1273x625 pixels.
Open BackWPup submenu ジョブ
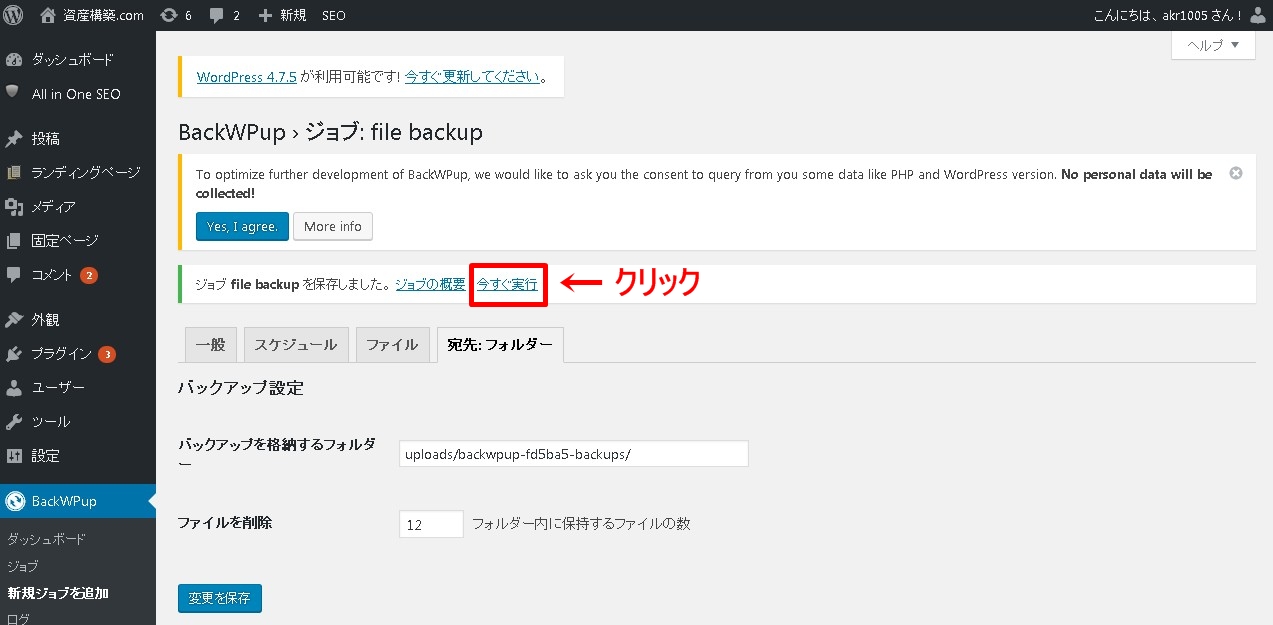tap(23, 566)
